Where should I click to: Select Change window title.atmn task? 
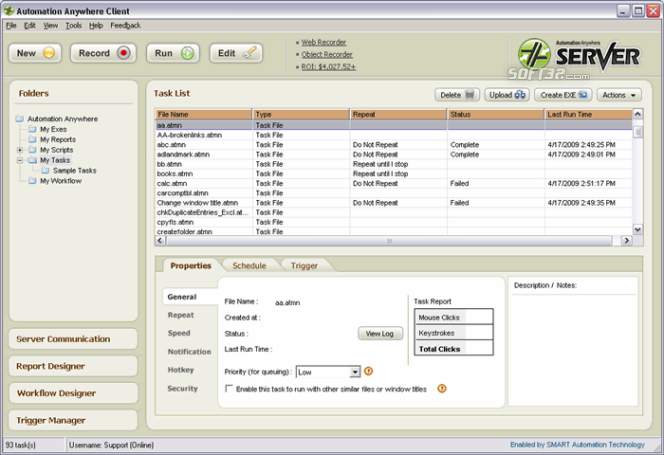point(394,203)
